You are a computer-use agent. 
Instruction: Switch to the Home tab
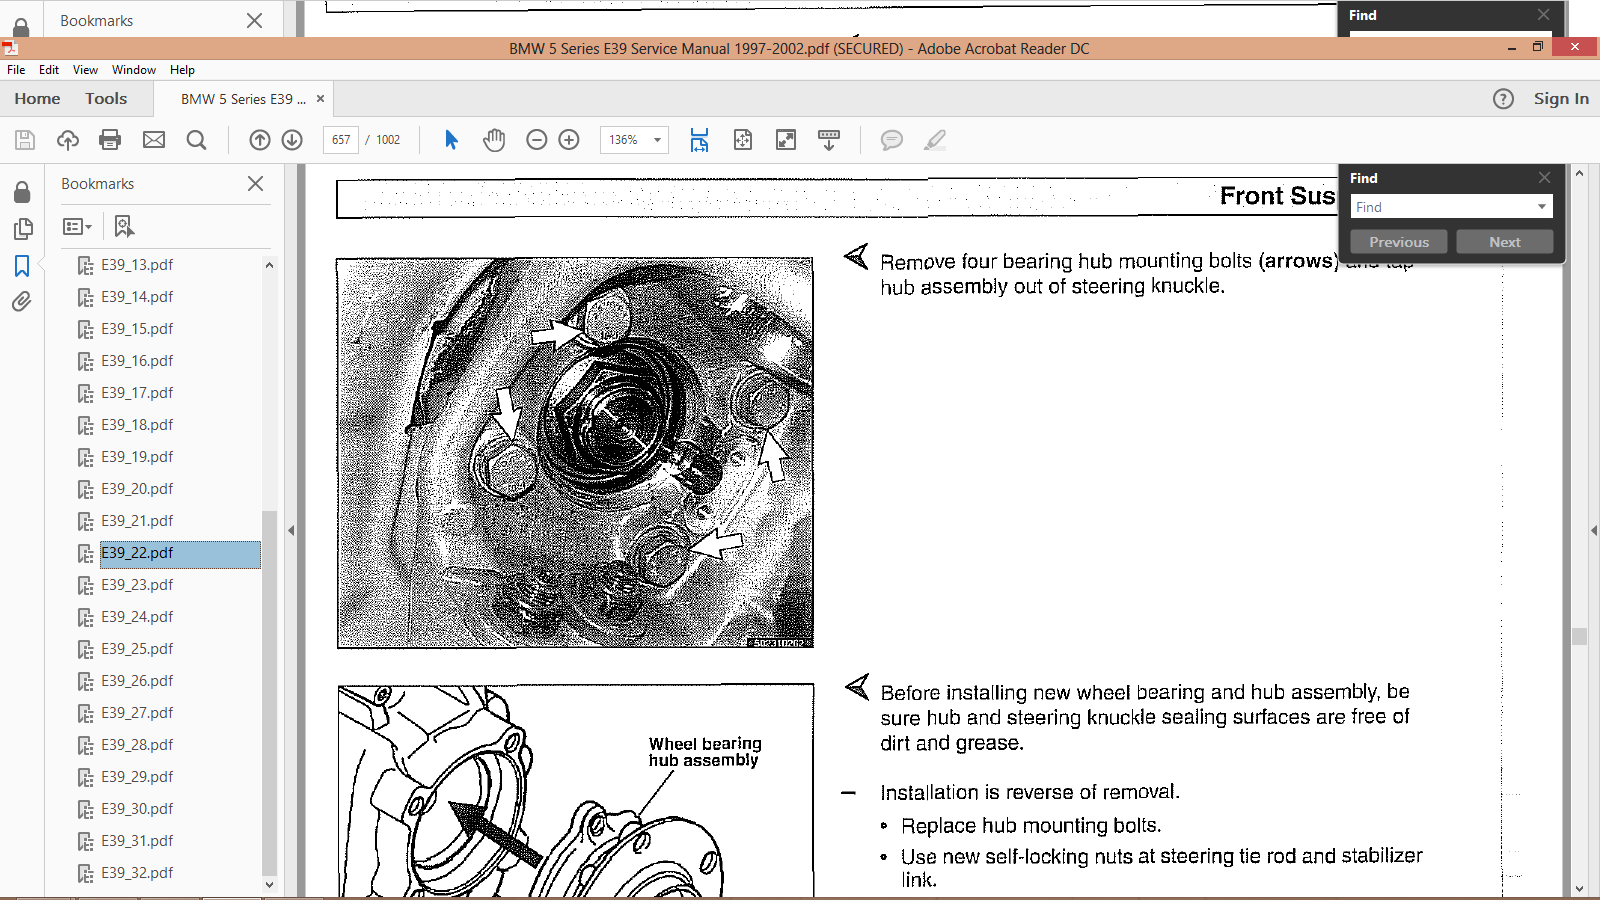37,99
